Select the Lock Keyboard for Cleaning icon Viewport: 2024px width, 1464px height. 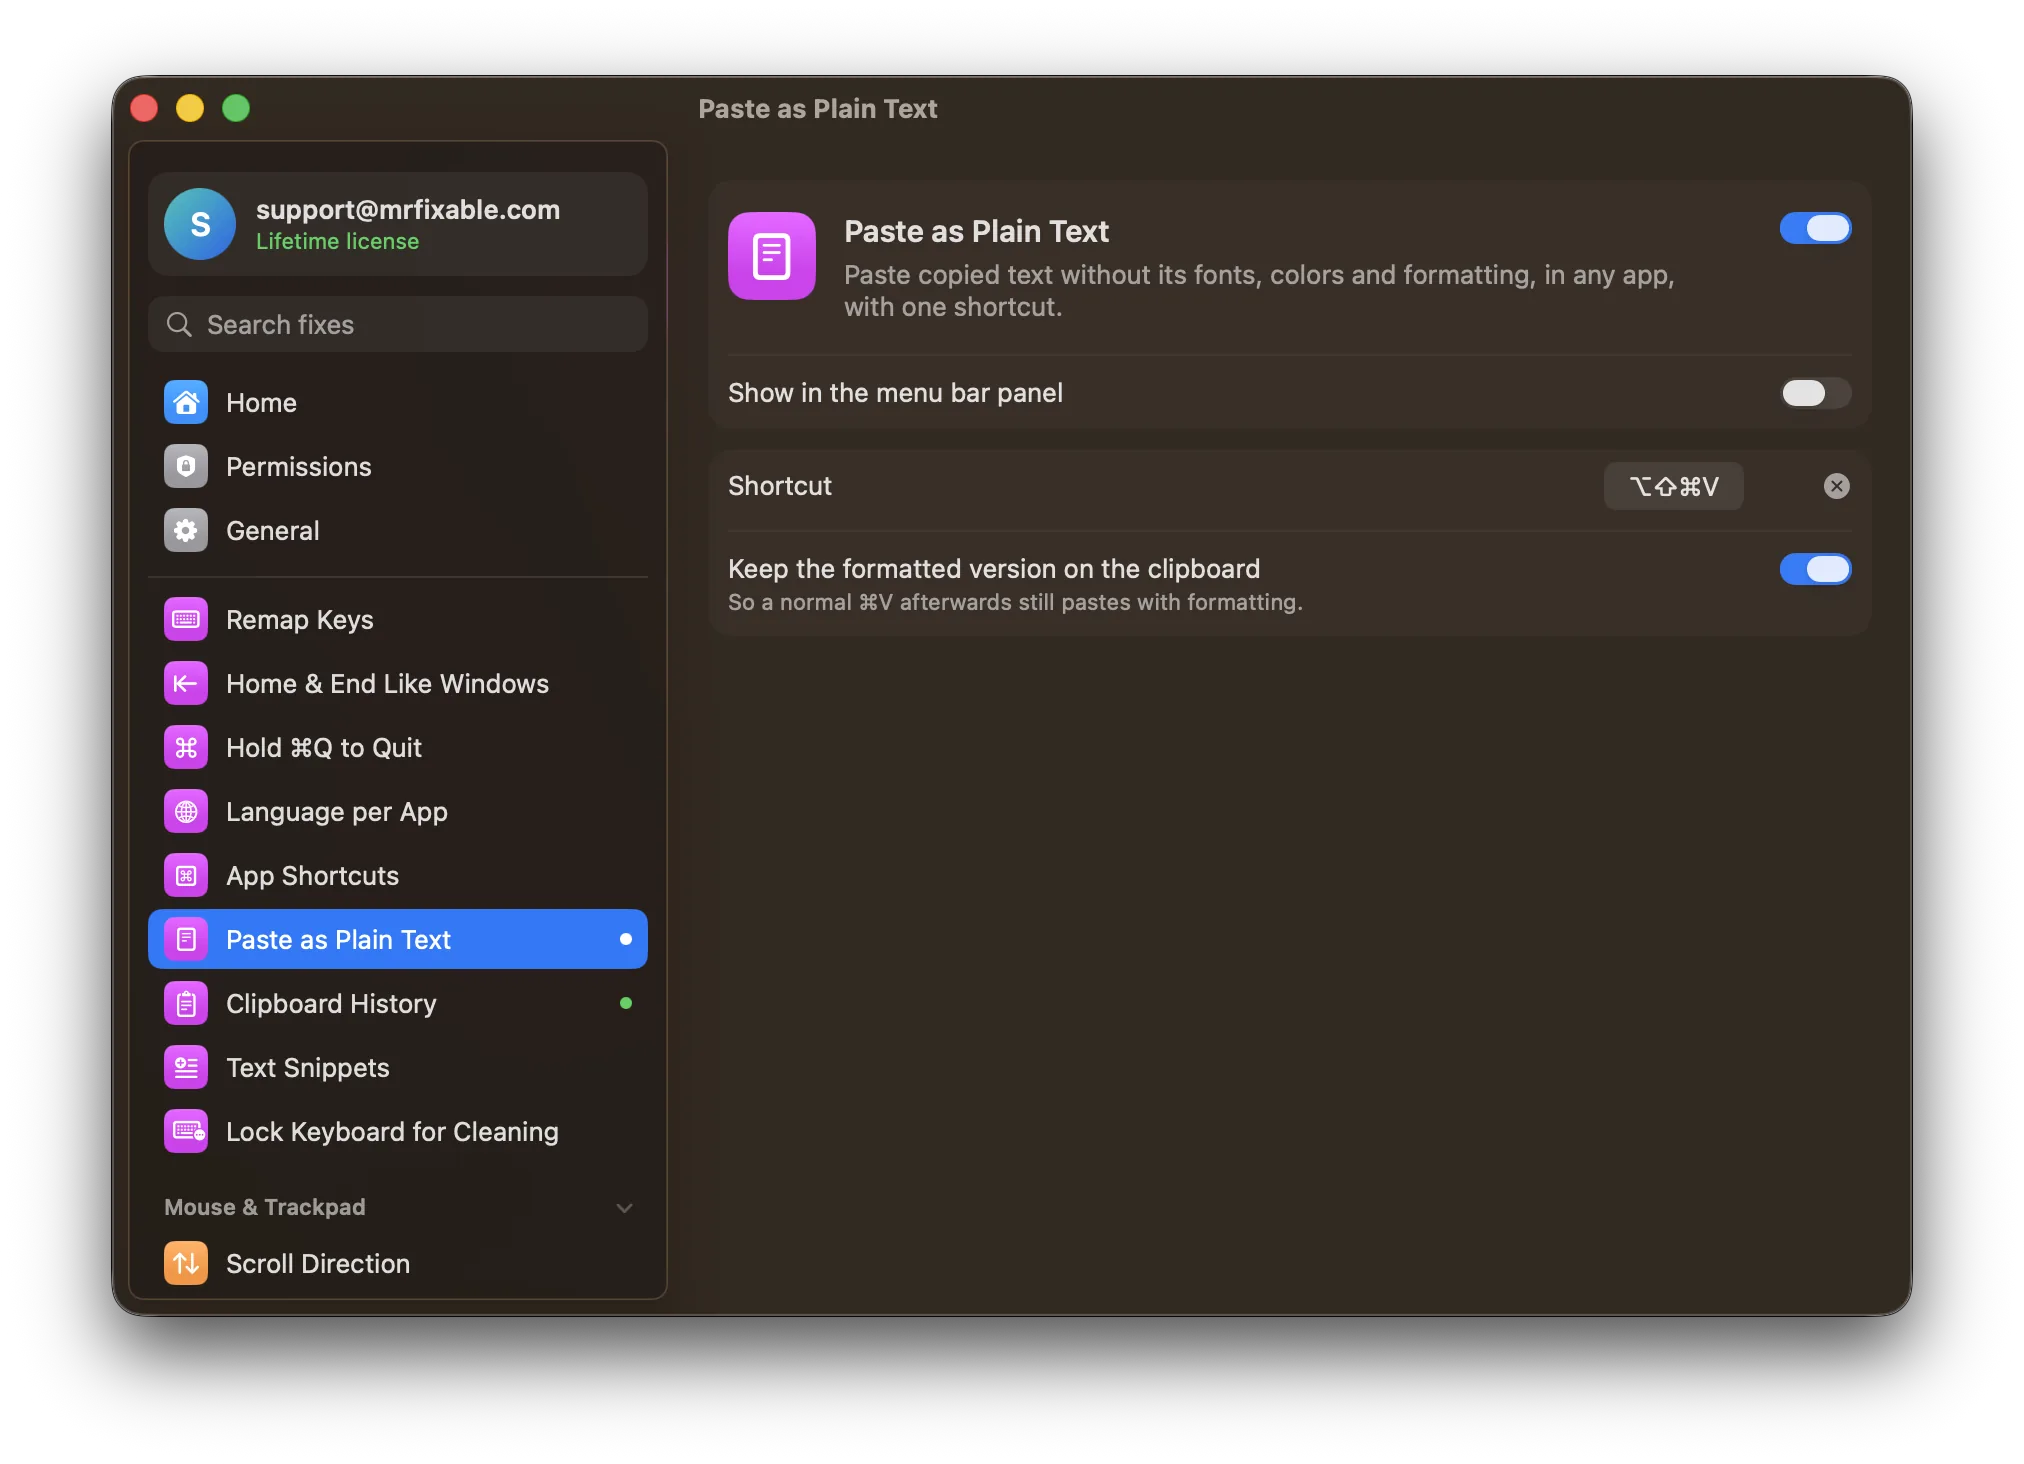[186, 1132]
